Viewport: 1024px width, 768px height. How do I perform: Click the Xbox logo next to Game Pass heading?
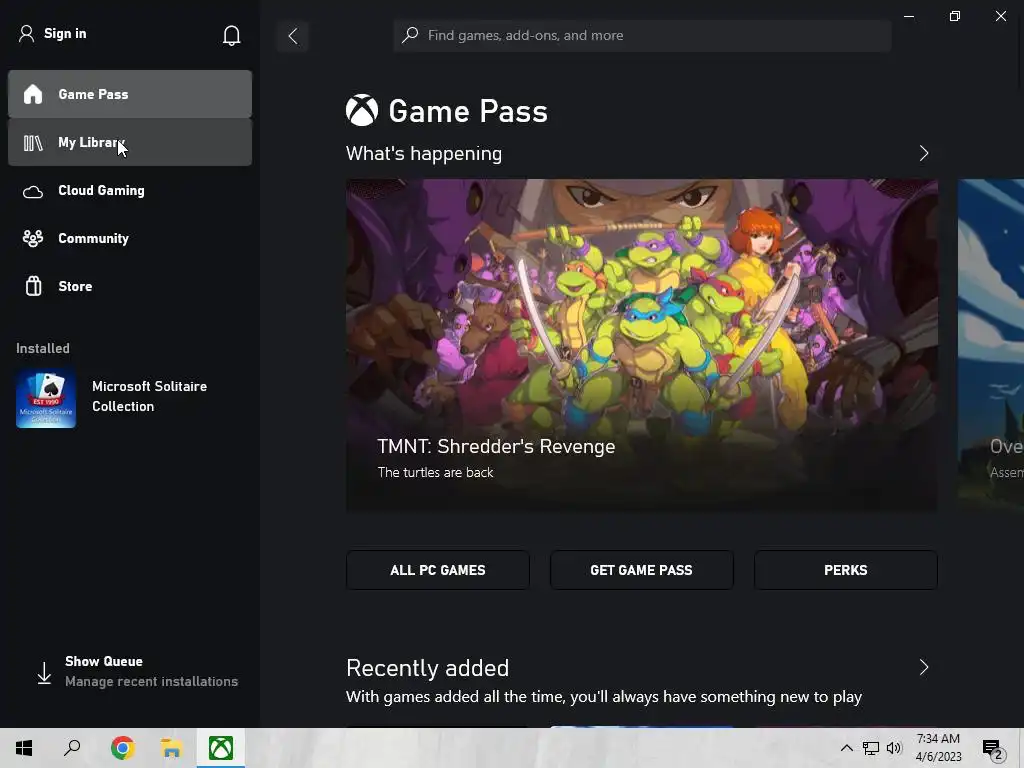[362, 110]
